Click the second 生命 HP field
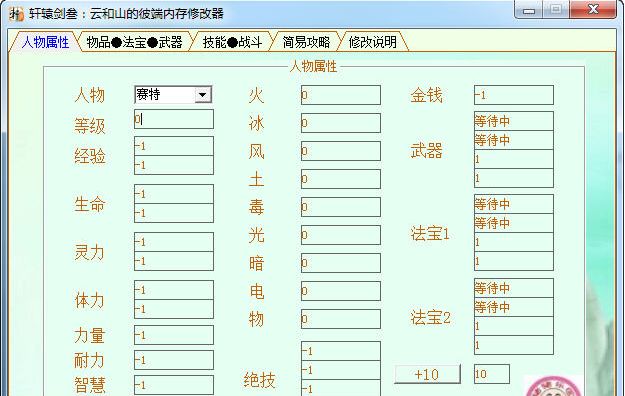Screen dimensions: 625x396 [174, 213]
